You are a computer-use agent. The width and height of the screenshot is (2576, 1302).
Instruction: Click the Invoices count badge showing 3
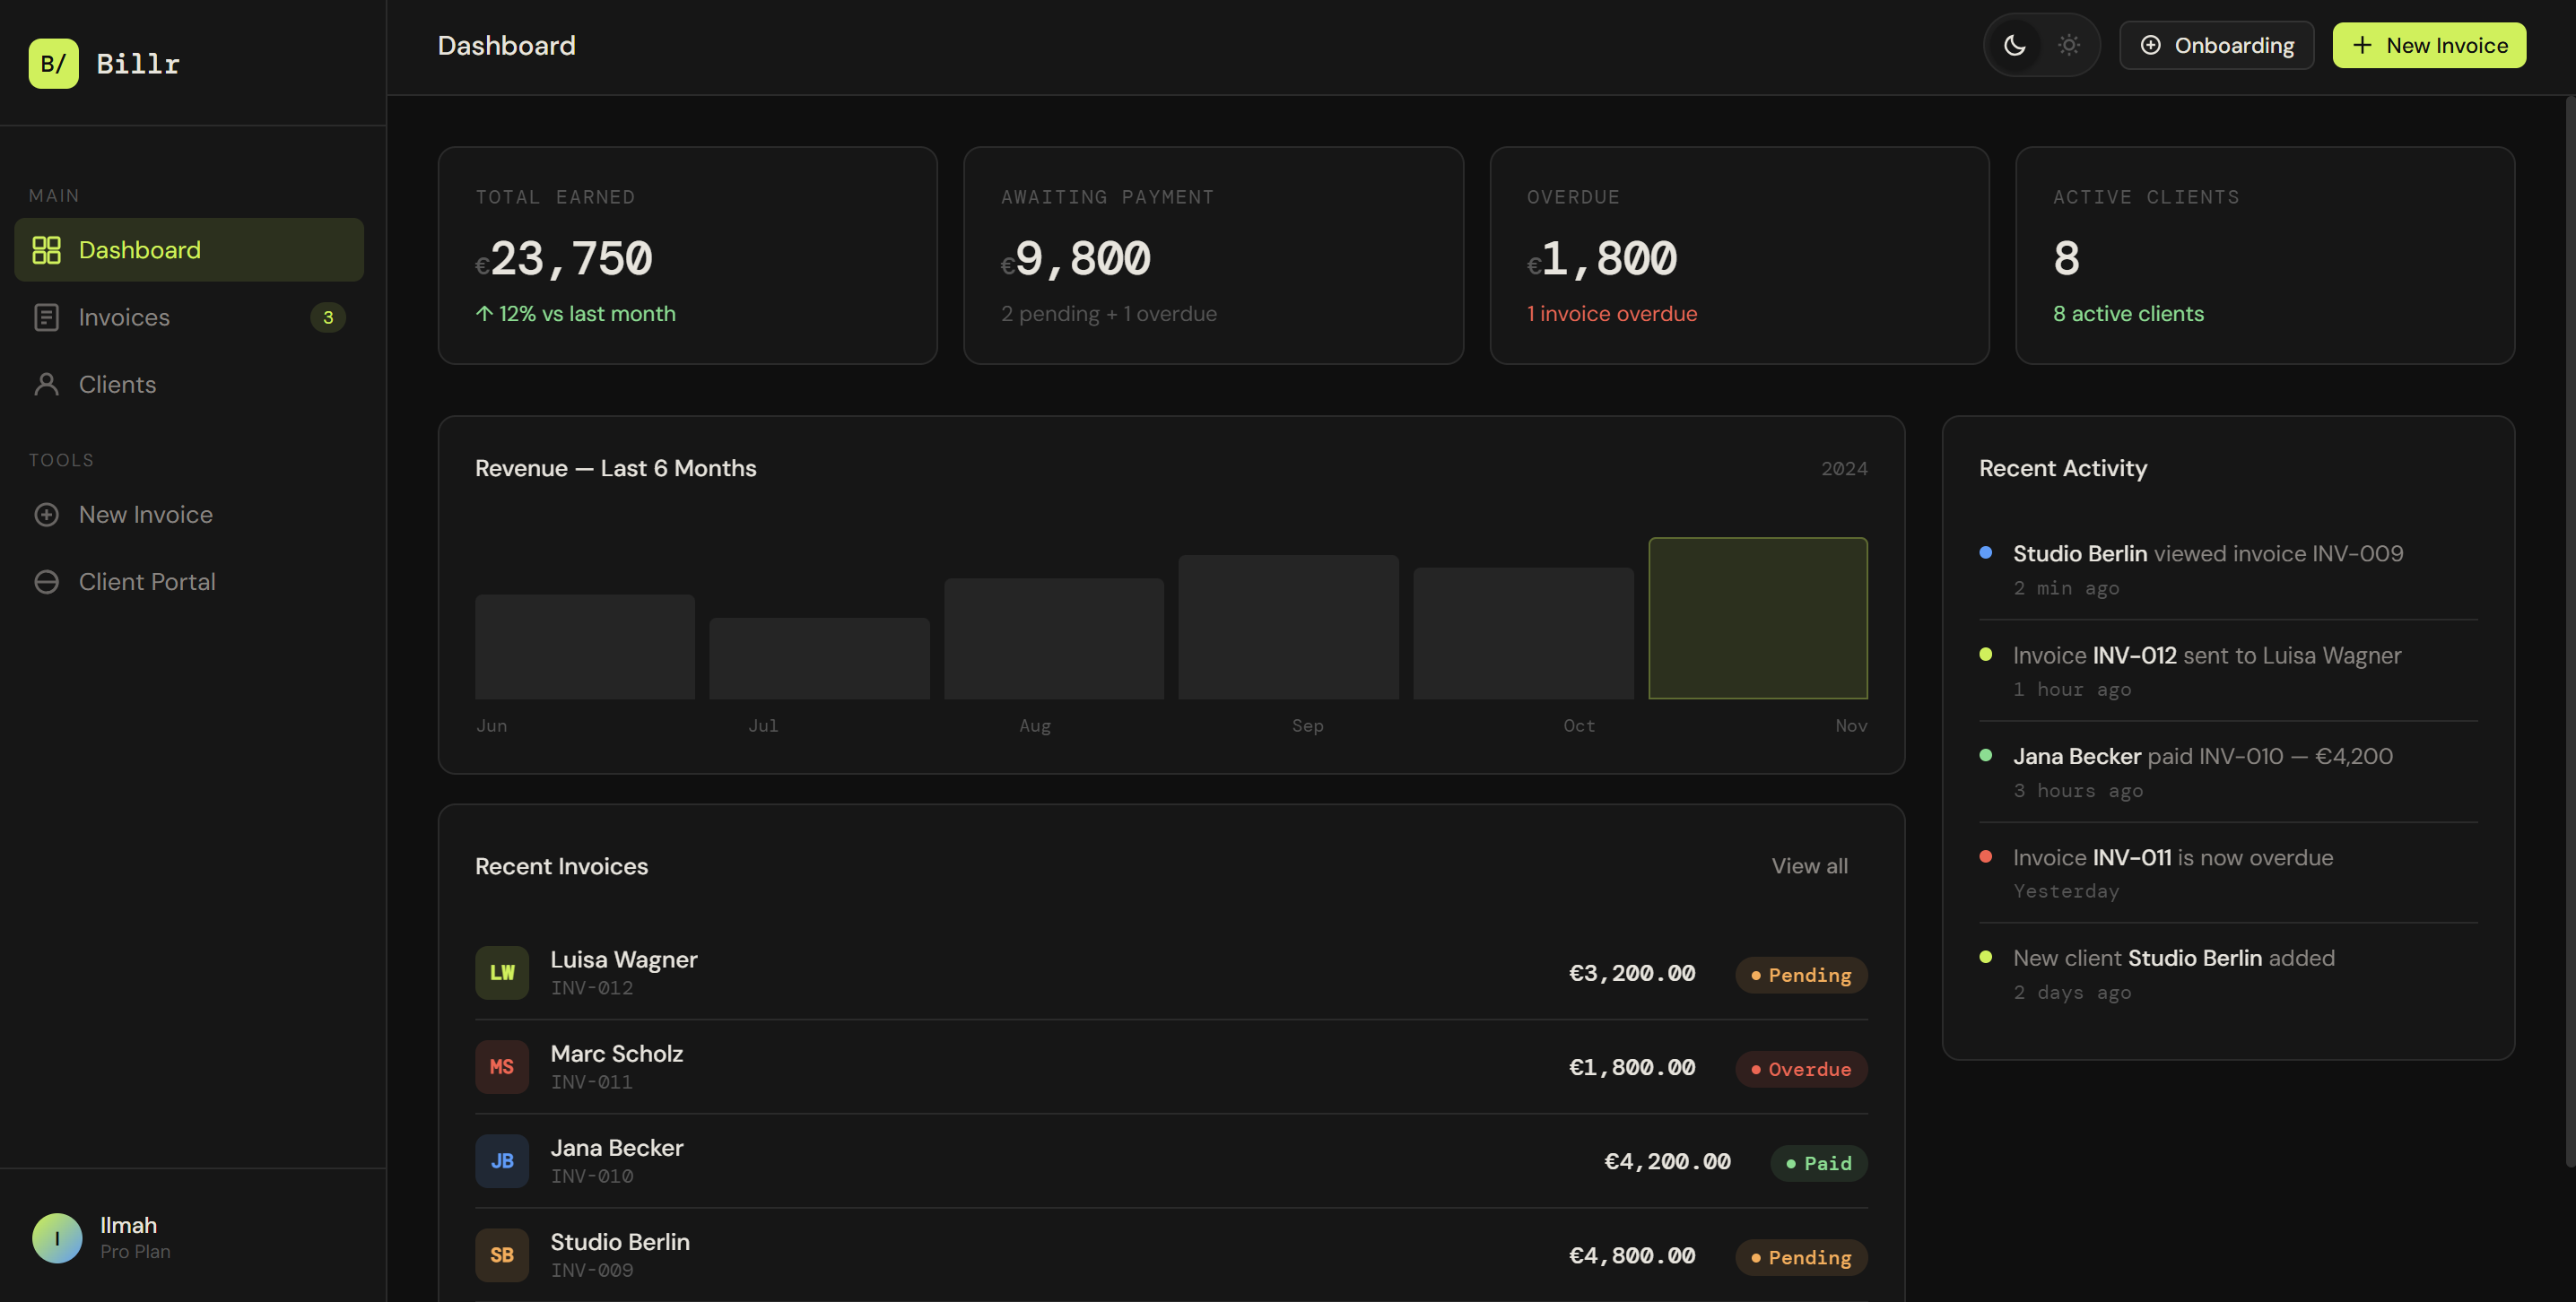coord(328,317)
